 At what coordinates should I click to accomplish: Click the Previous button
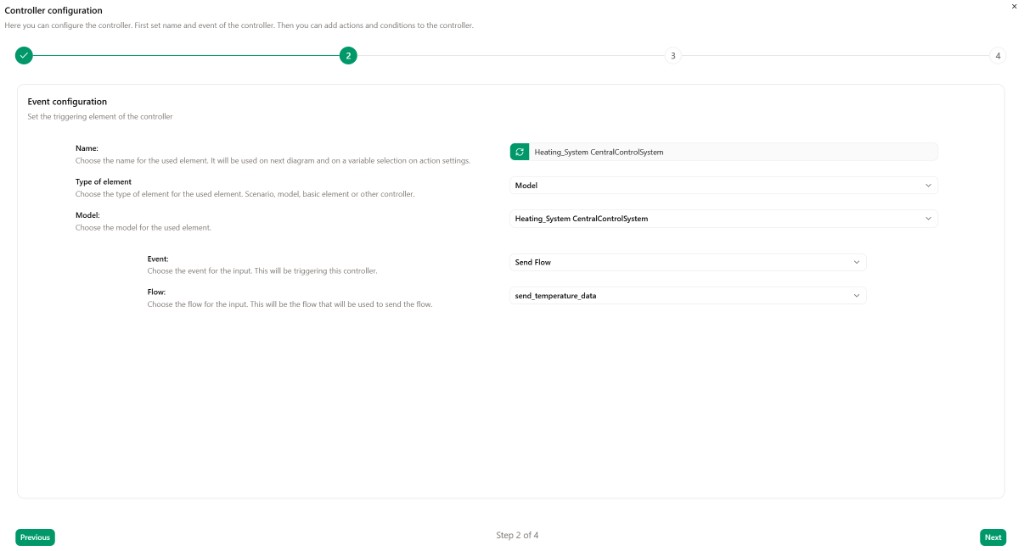35,537
